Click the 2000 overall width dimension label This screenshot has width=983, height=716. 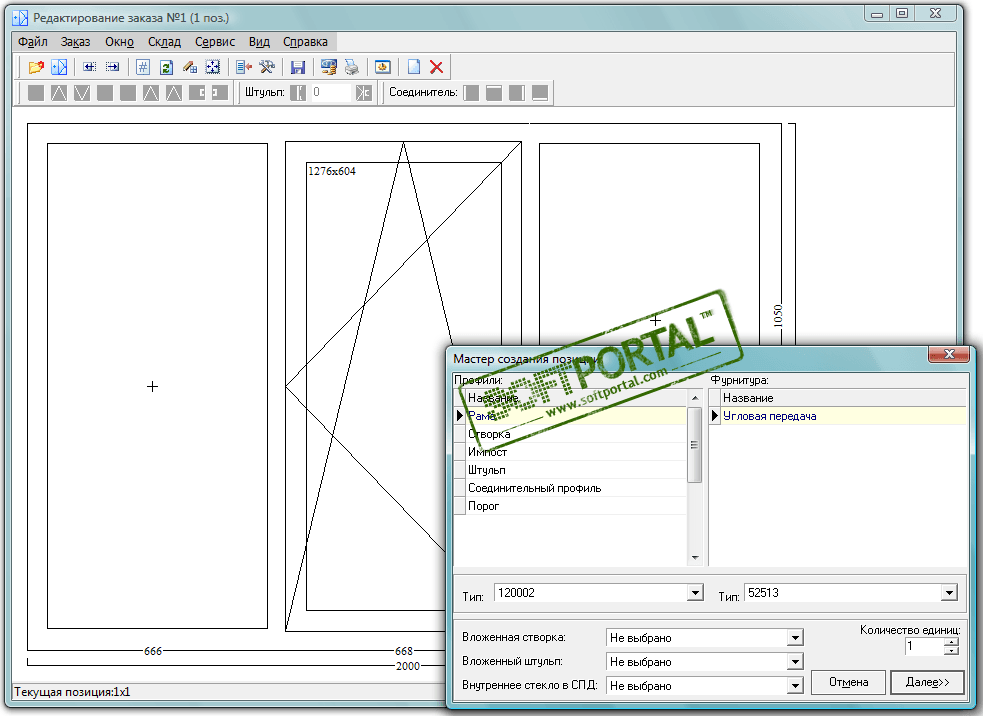coord(407,666)
